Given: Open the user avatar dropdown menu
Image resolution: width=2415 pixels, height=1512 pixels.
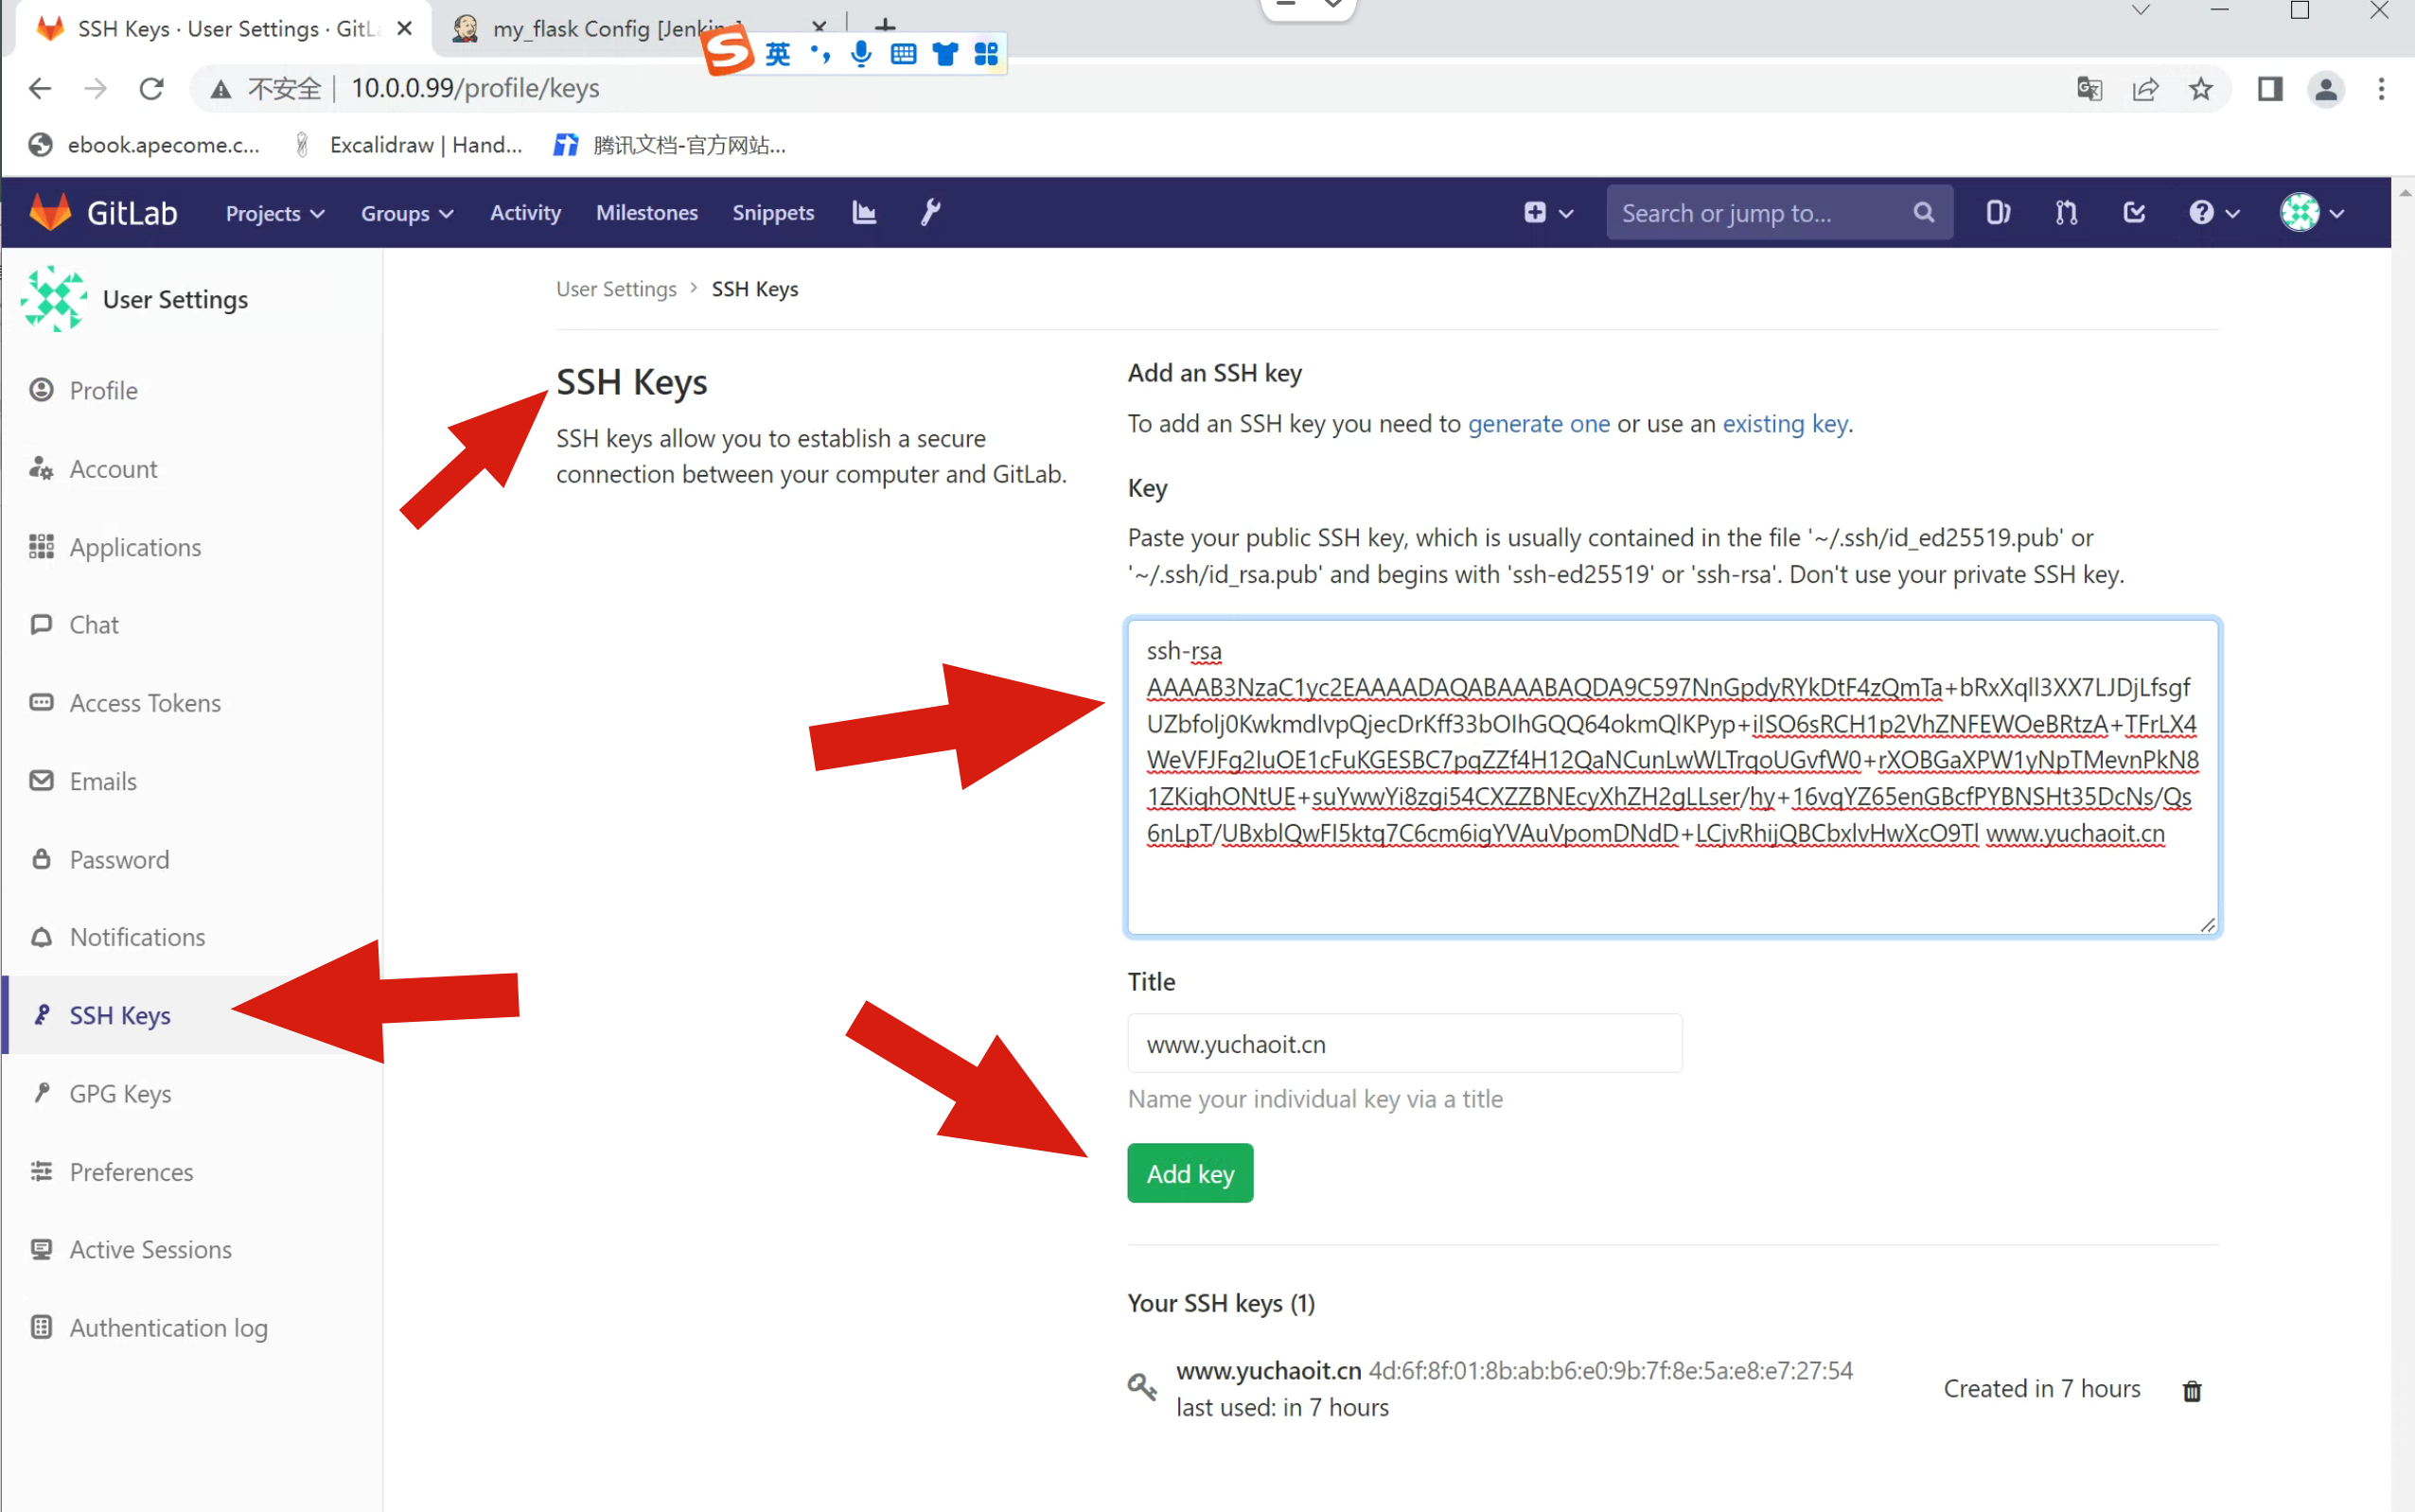Looking at the screenshot, I should tap(2311, 212).
